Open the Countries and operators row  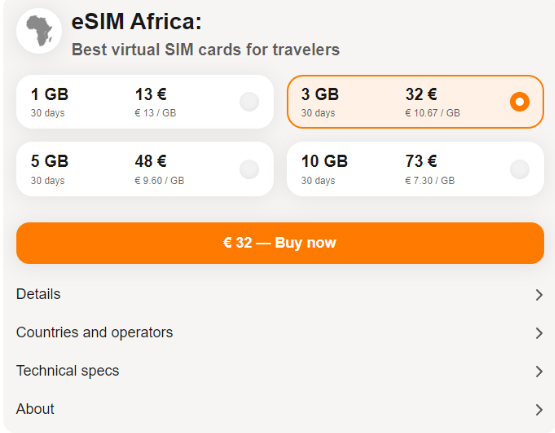click(x=280, y=332)
